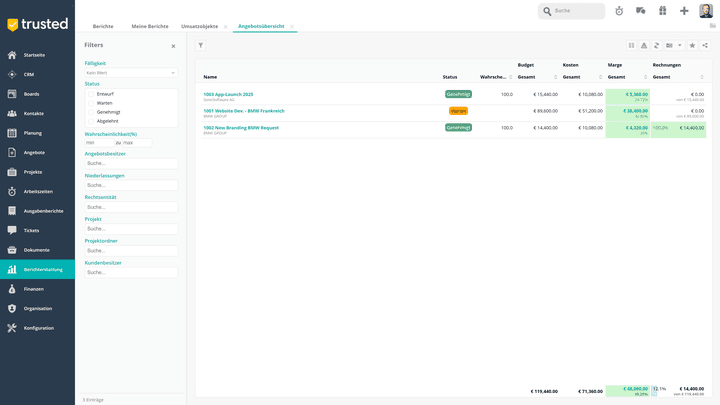This screenshot has height=405, width=720.
Task: Open the gift icon in top bar
Action: click(662, 11)
